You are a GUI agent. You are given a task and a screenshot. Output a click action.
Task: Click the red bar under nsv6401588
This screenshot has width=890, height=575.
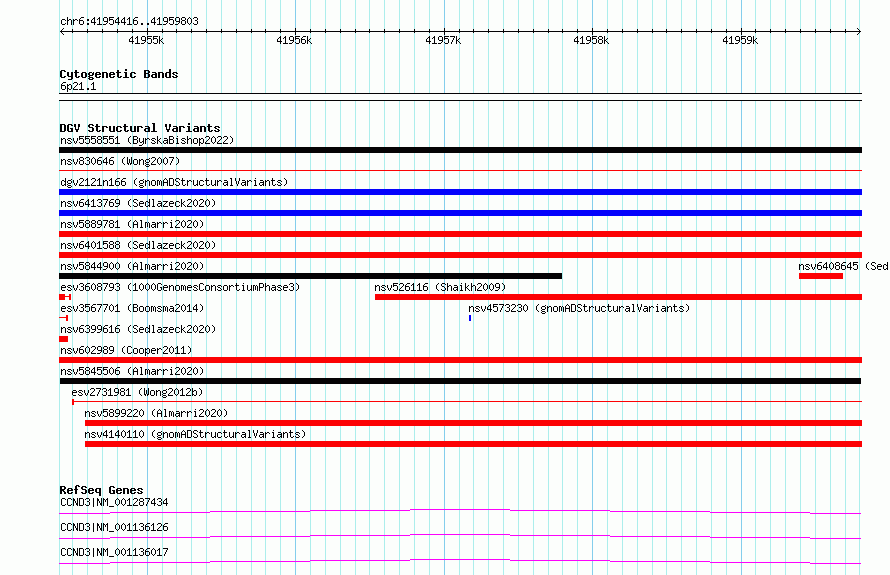click(460, 255)
